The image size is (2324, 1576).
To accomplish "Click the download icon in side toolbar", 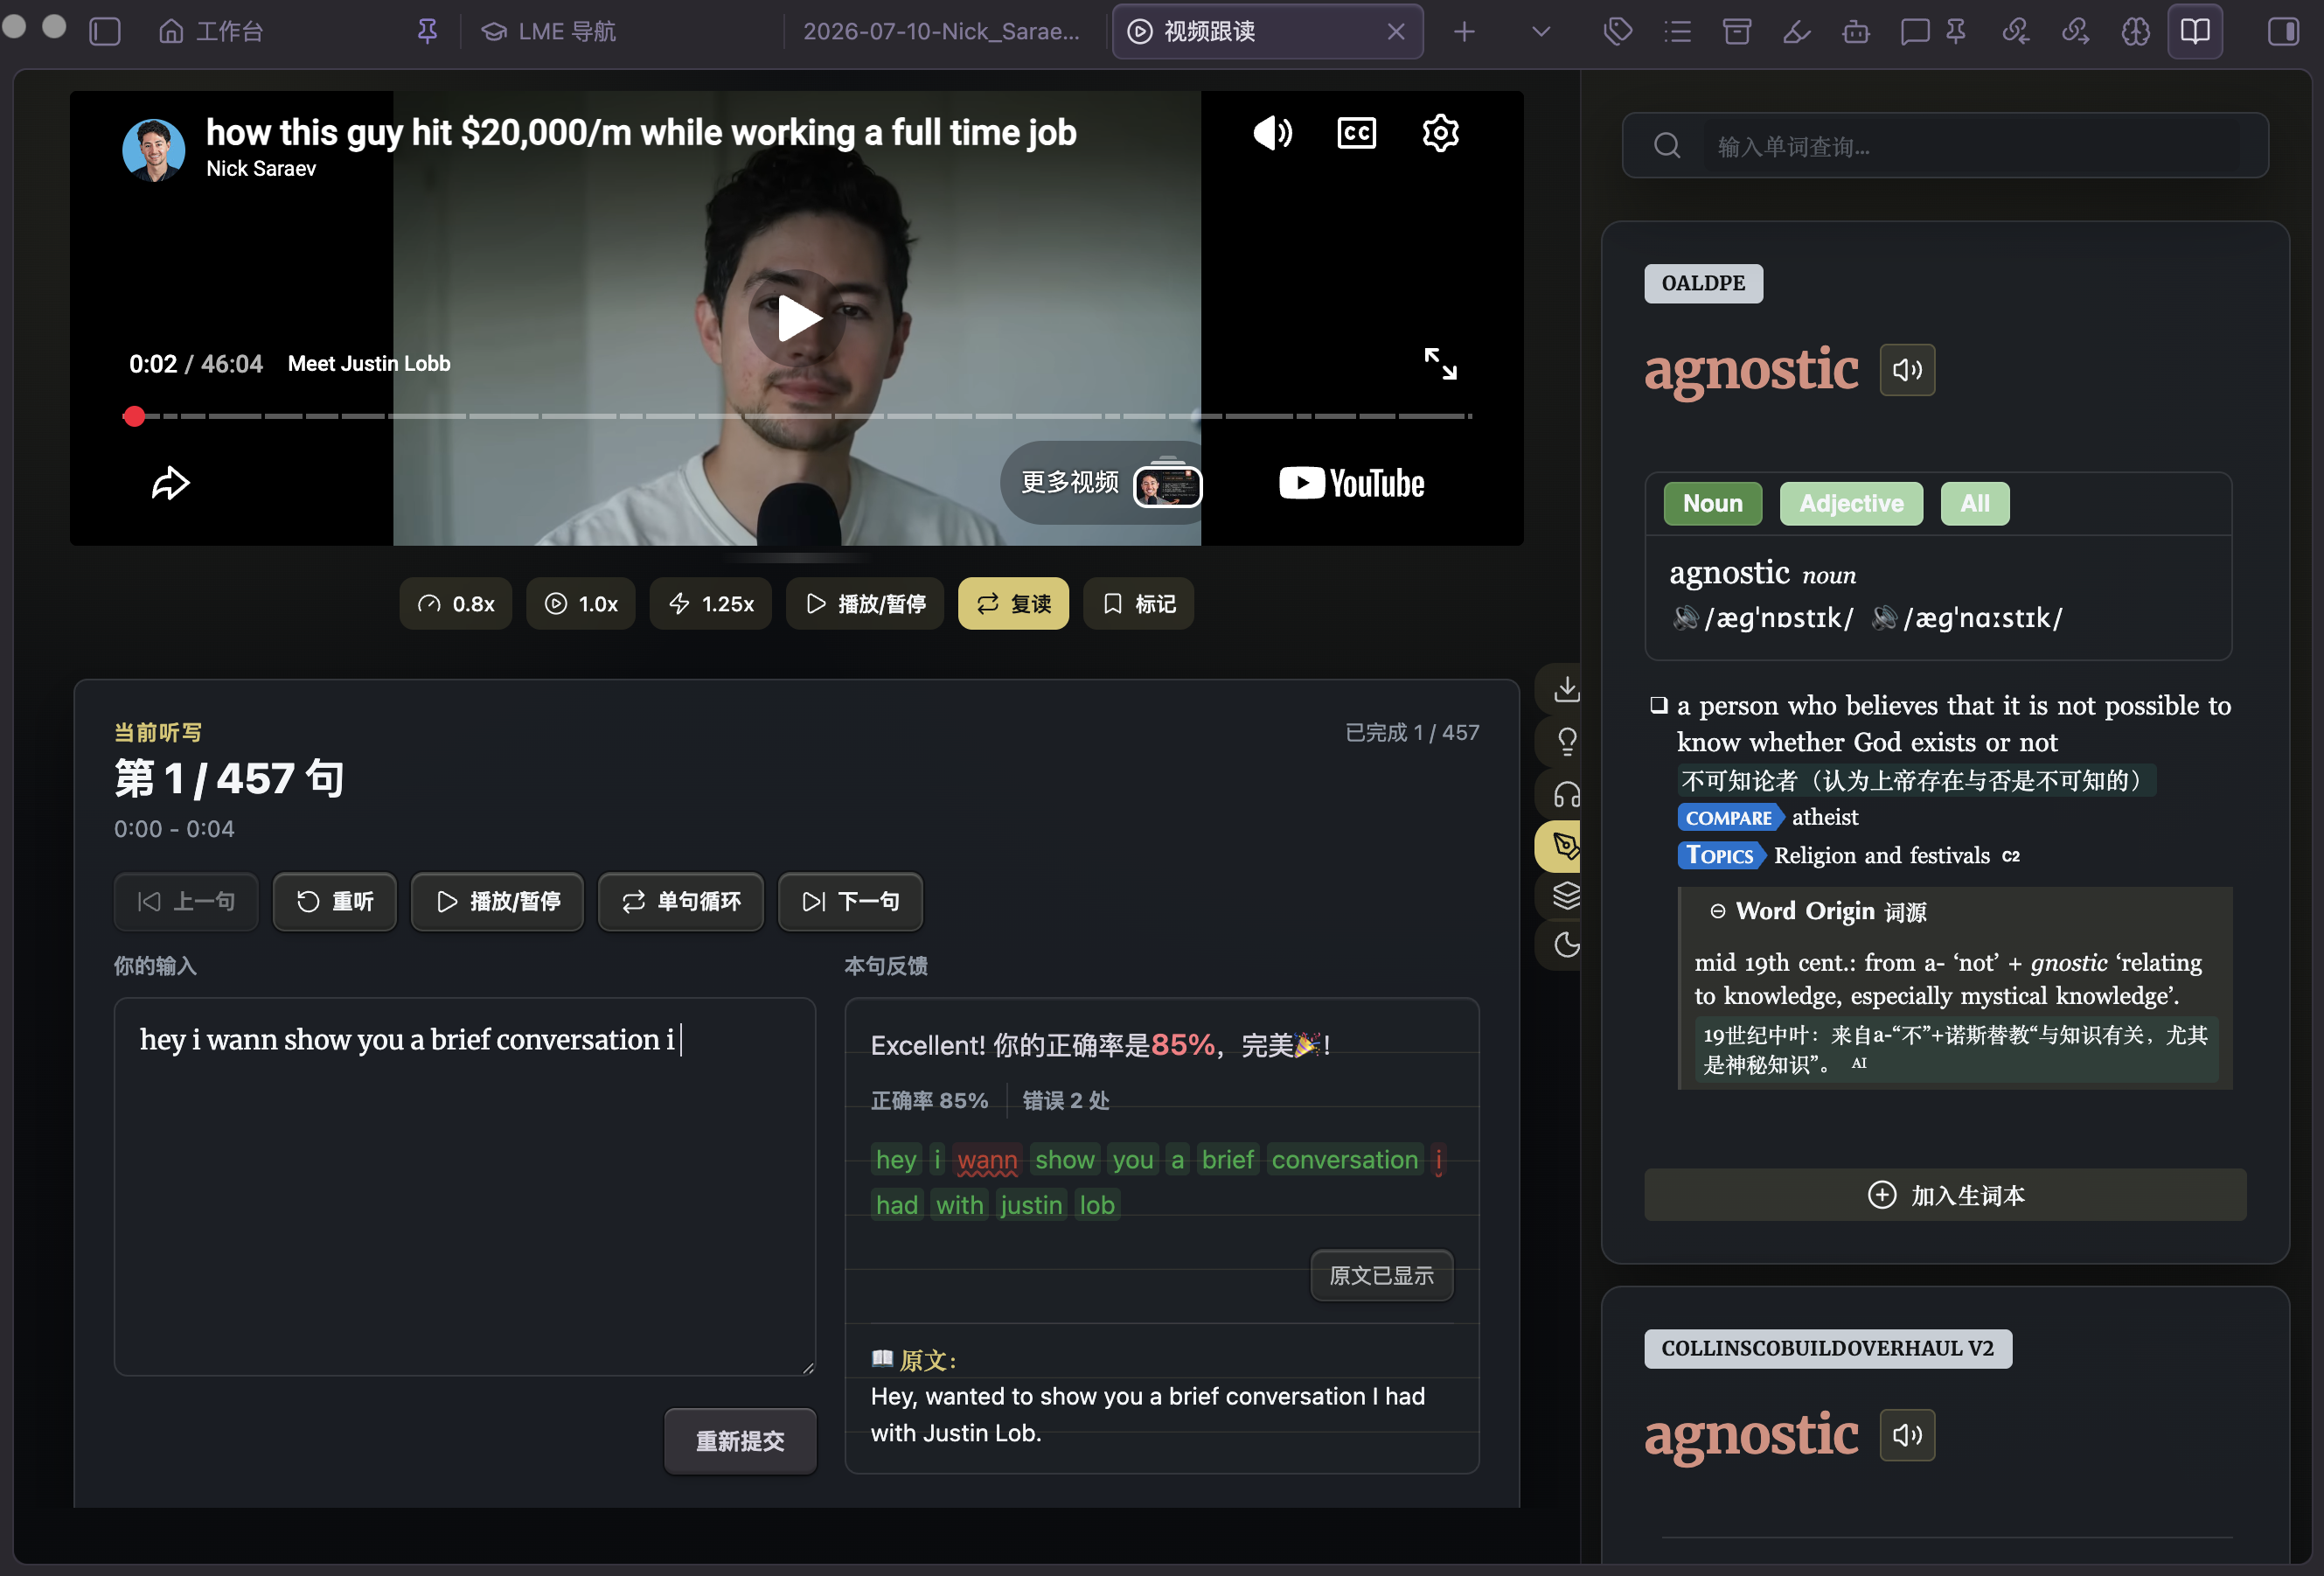I will pyautogui.click(x=1566, y=688).
